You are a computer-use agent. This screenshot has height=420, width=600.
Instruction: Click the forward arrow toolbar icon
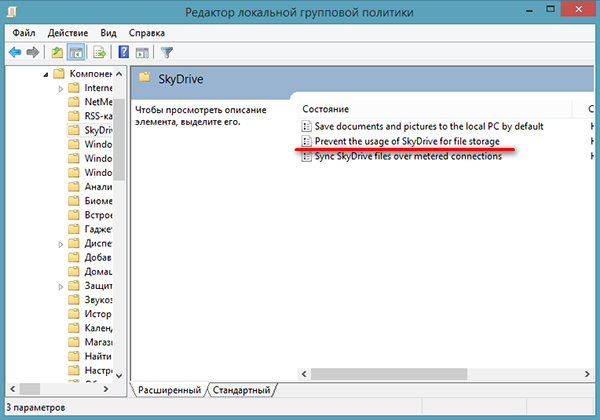(33, 52)
